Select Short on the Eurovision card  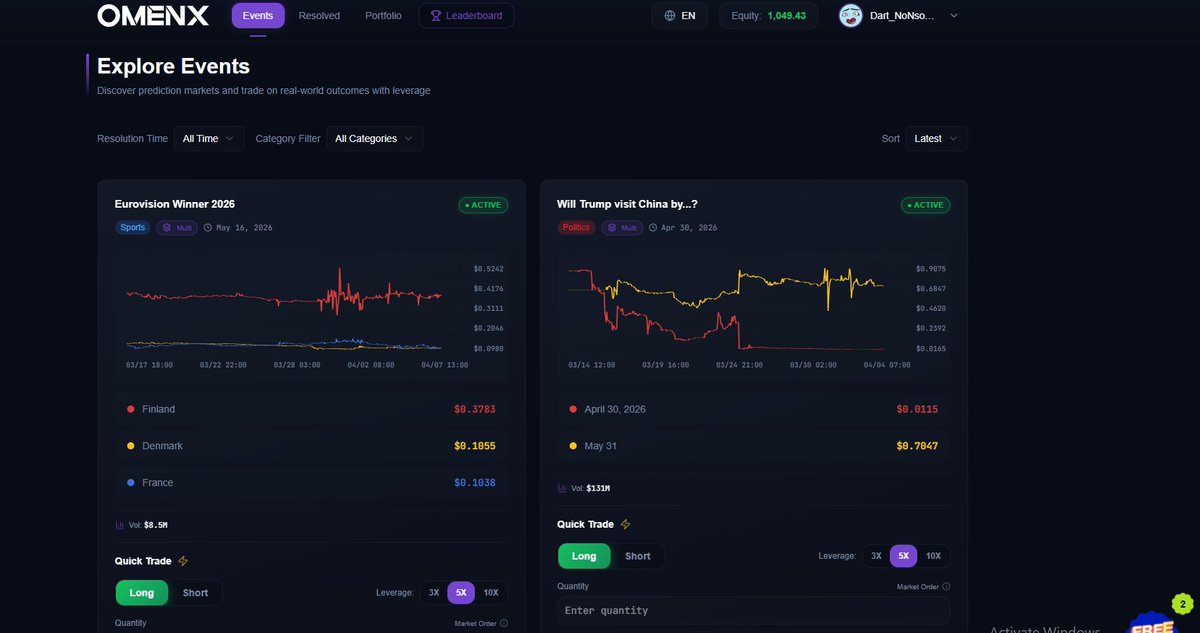pyautogui.click(x=196, y=593)
